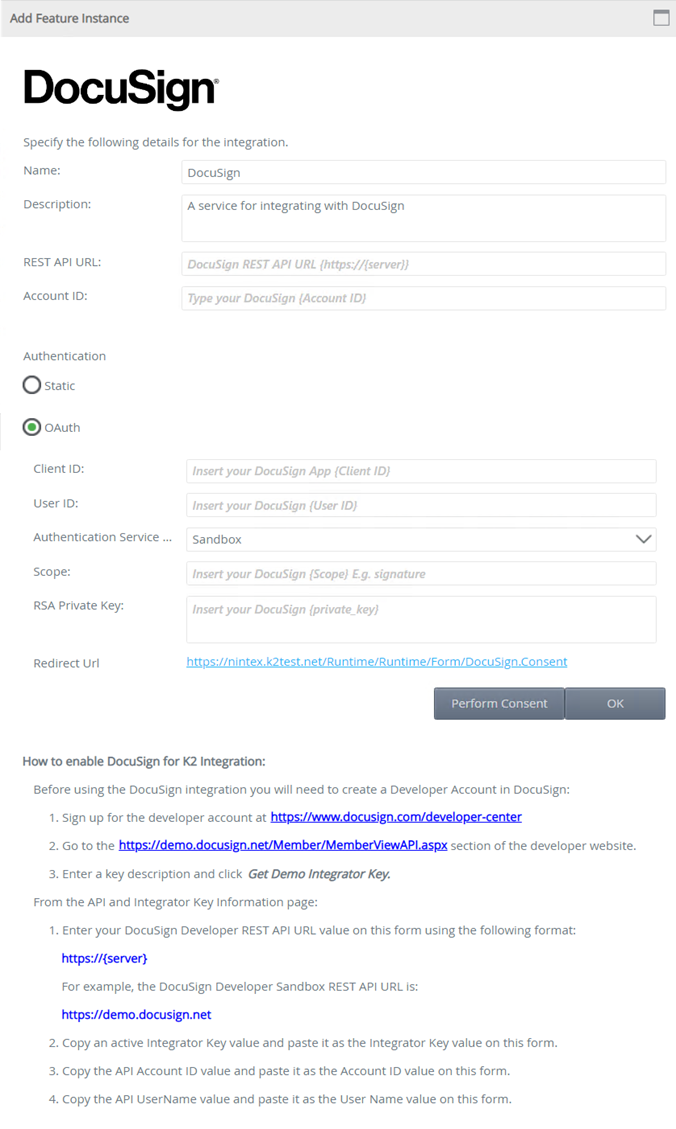Select the Static authentication option

tap(31, 385)
